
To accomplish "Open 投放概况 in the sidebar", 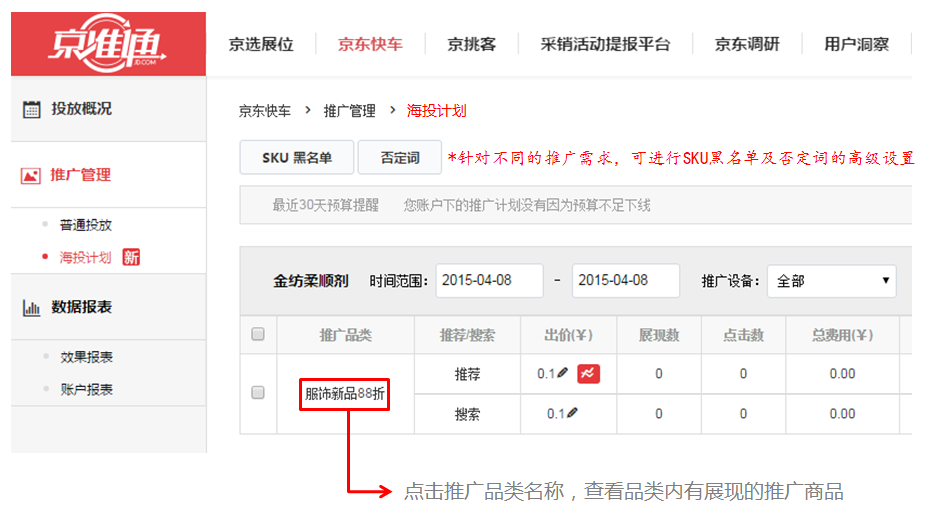I will pyautogui.click(x=81, y=109).
